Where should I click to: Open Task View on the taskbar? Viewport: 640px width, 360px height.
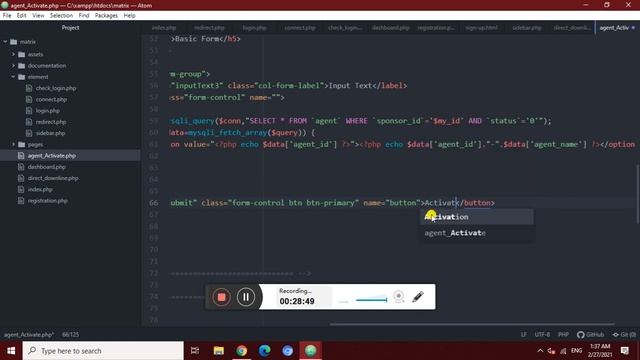pos(195,351)
